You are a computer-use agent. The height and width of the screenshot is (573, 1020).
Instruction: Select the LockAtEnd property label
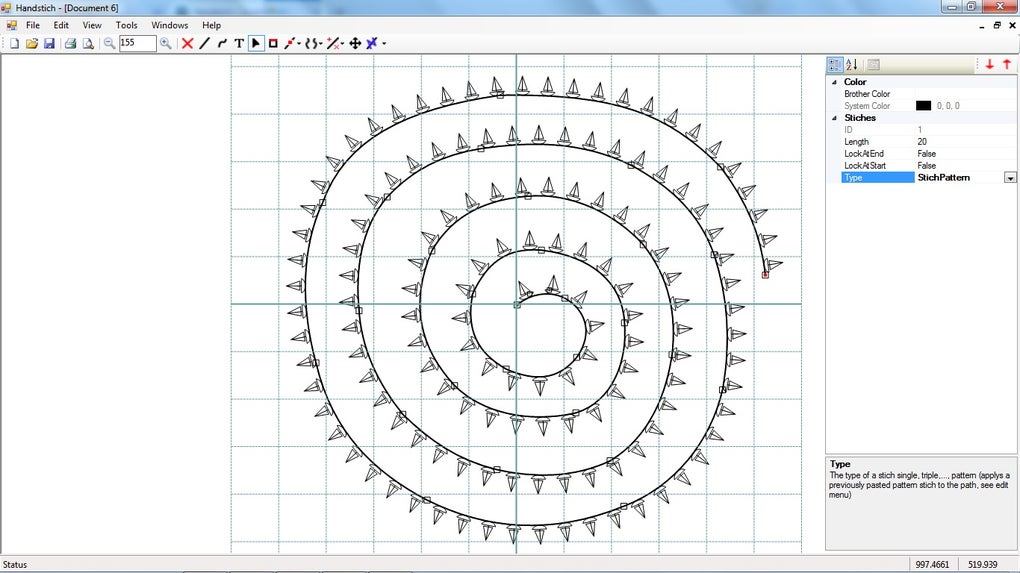coord(864,153)
